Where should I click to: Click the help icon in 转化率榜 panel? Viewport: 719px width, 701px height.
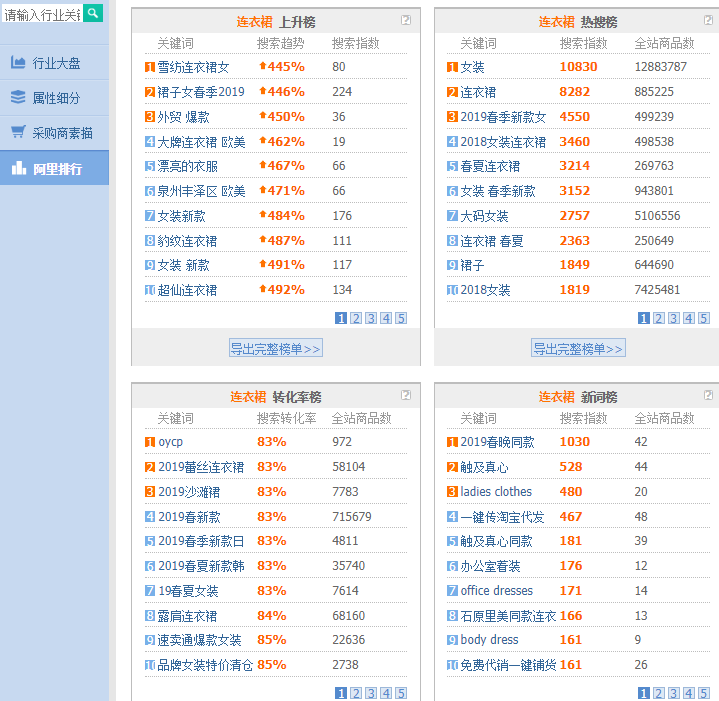[406, 395]
